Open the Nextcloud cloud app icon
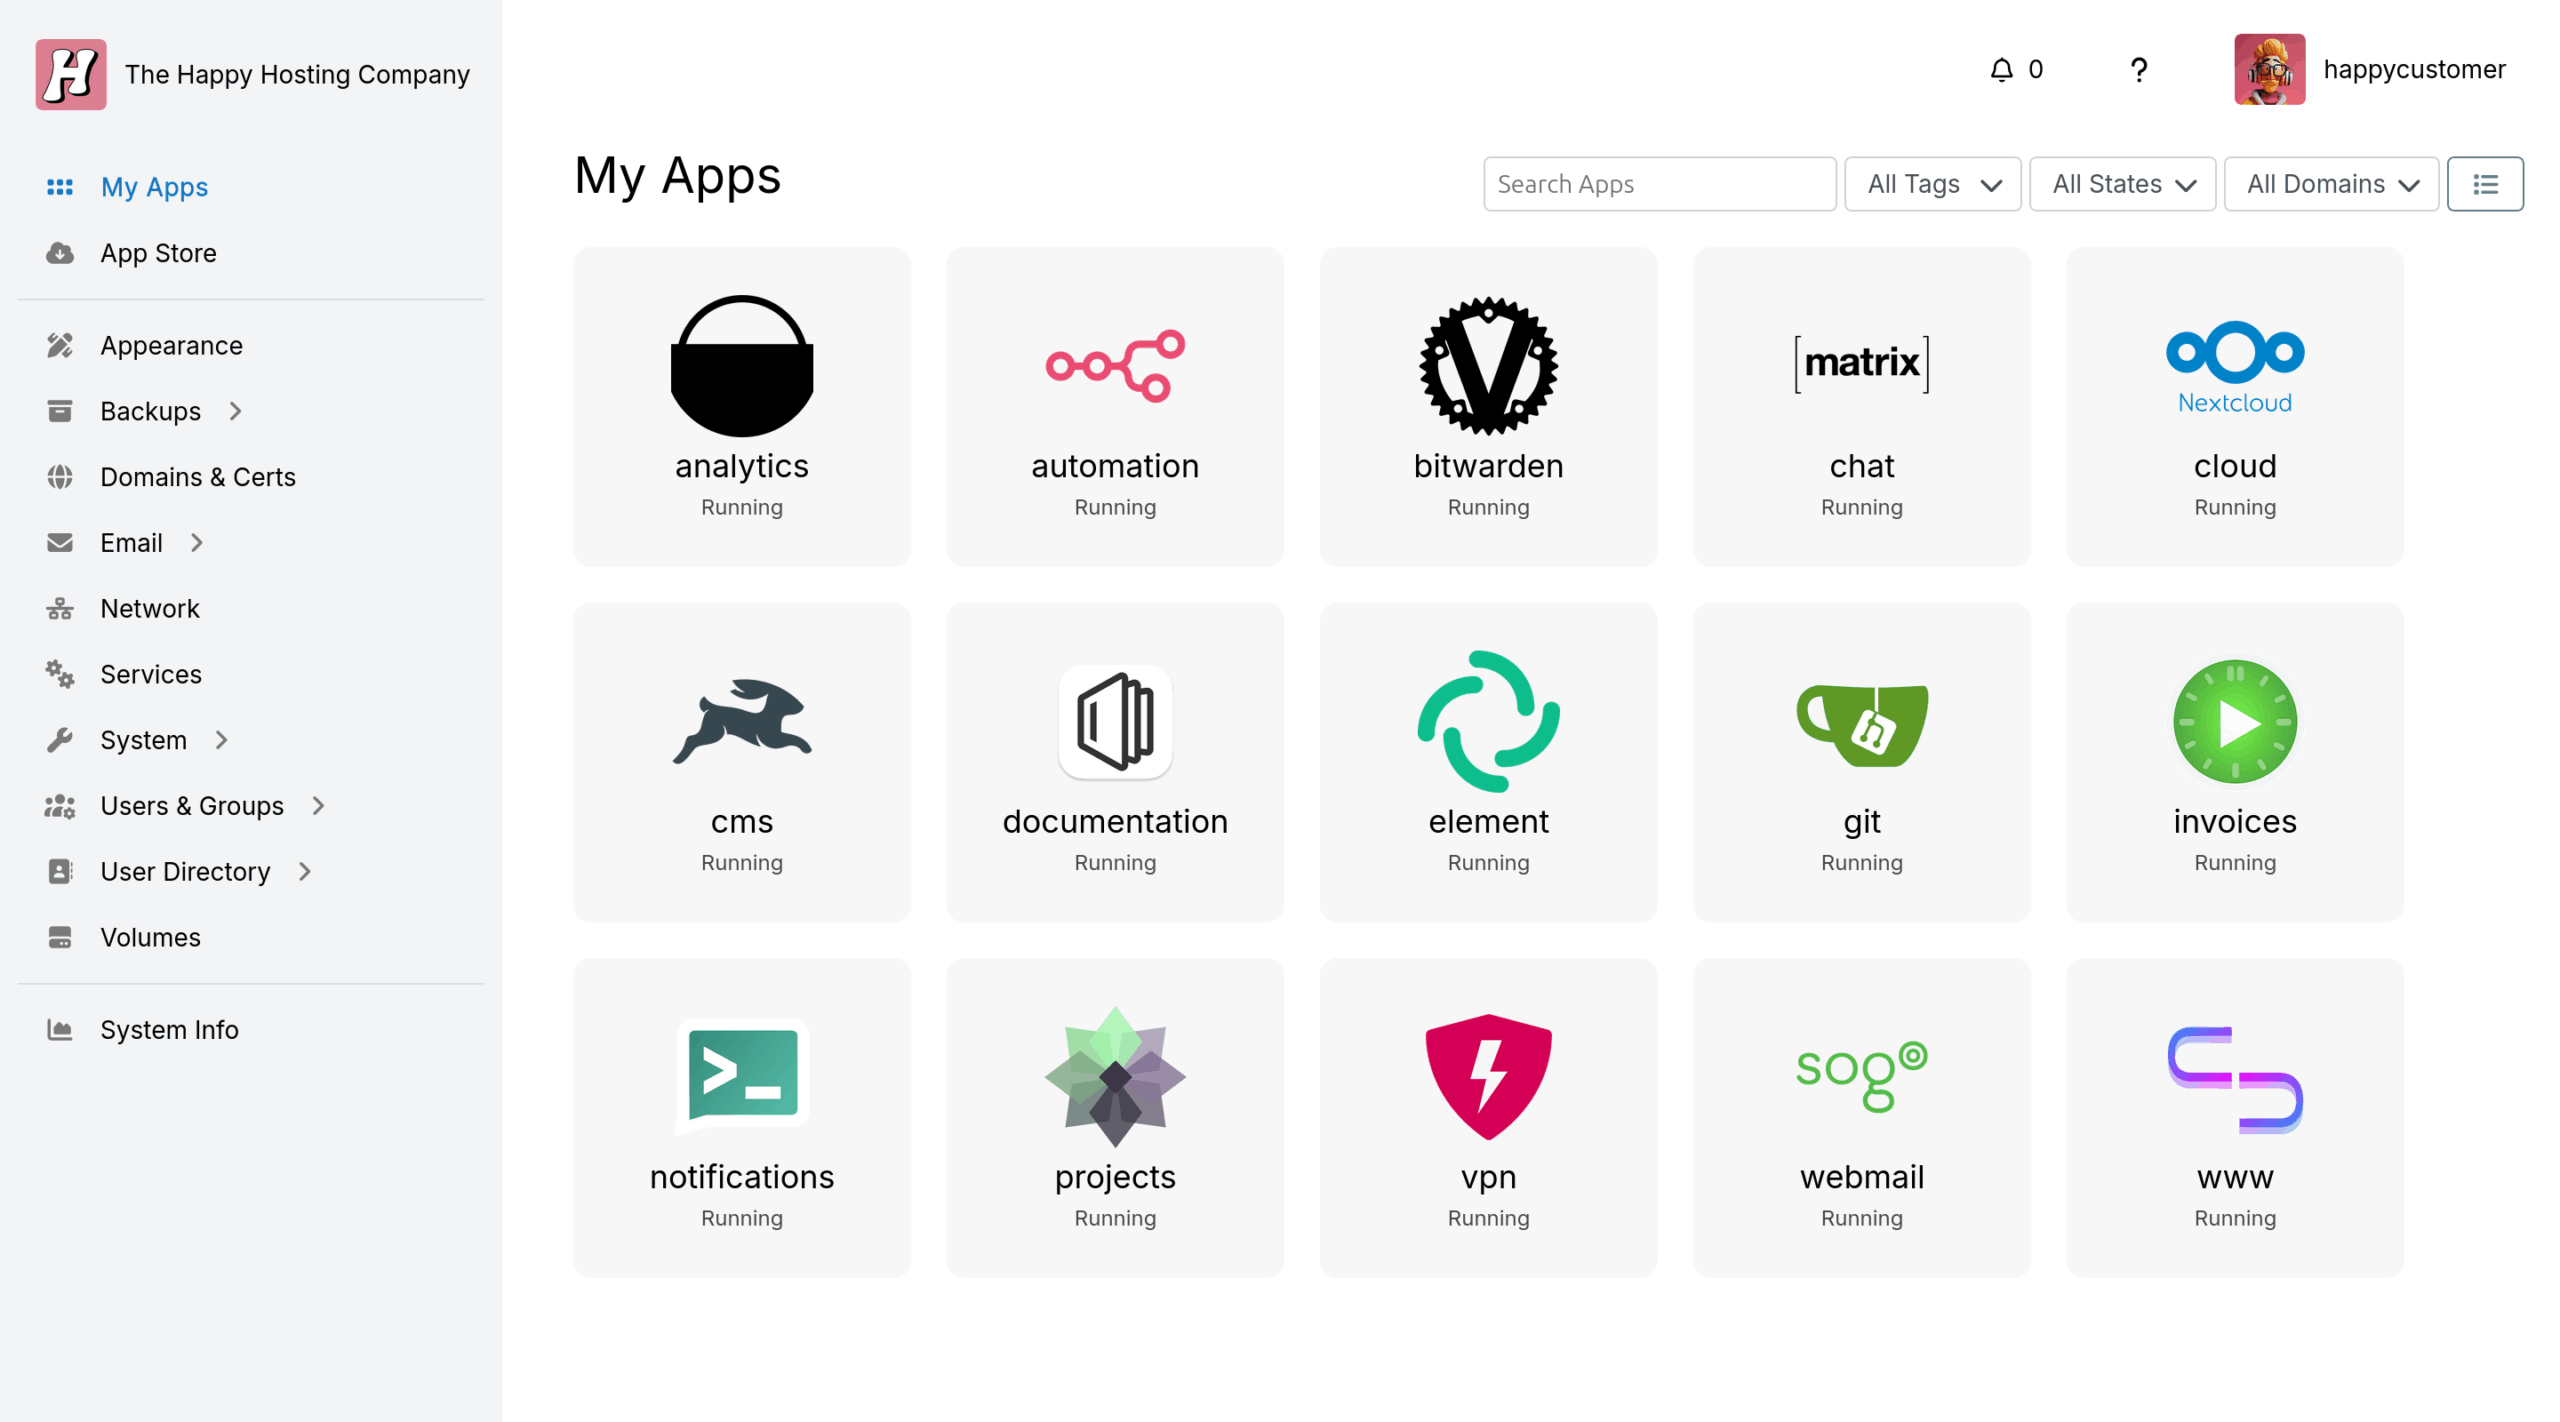 [2233, 365]
